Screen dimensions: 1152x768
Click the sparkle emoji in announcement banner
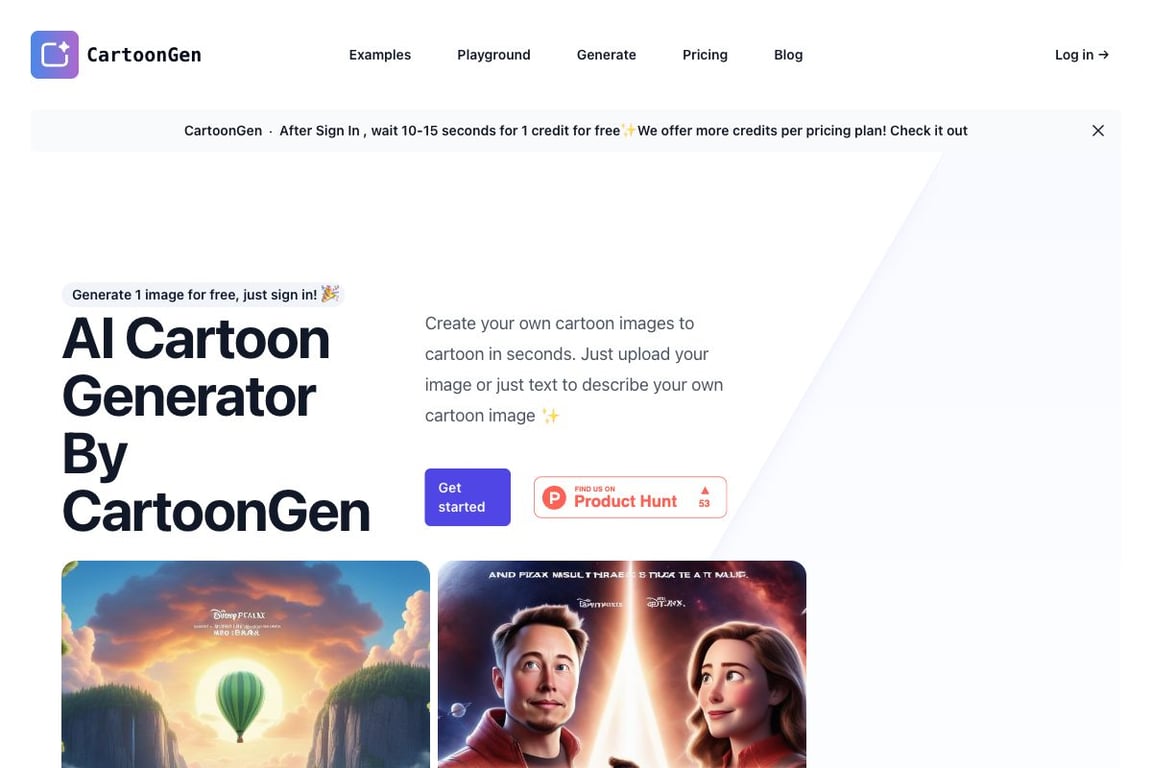point(629,131)
